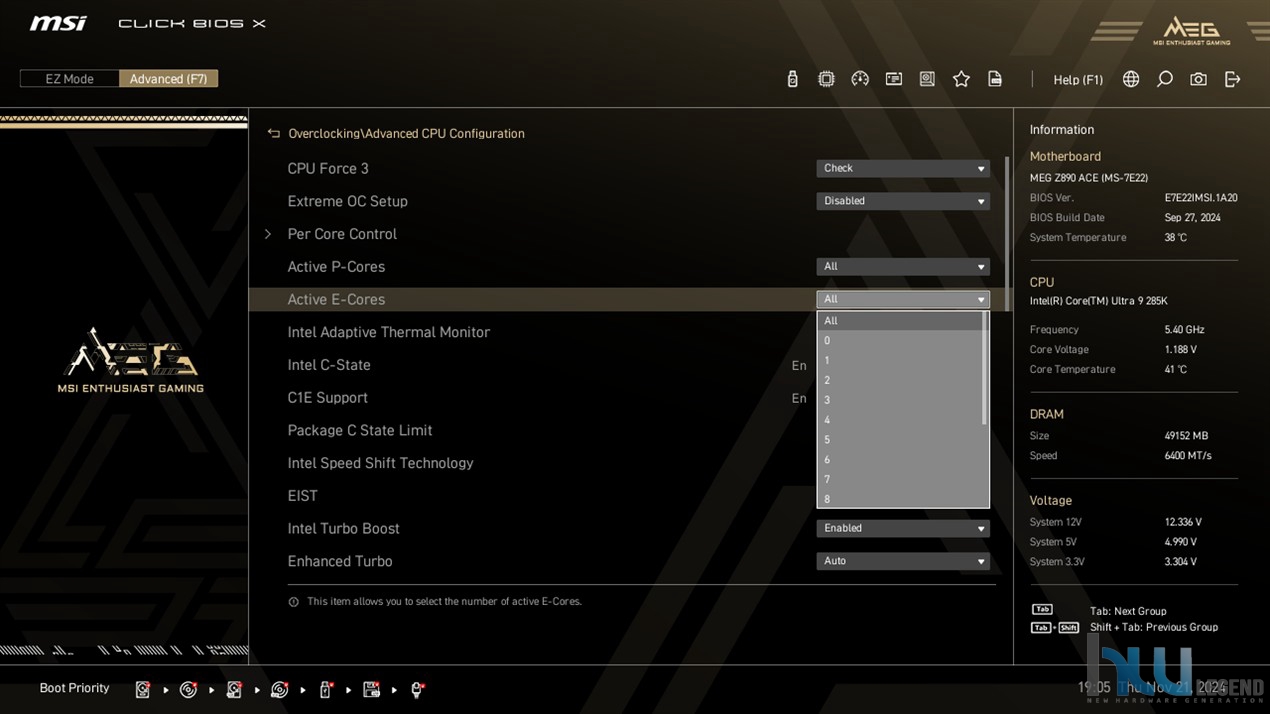The height and width of the screenshot is (714, 1270).
Task: Open the Active P-Cores dropdown
Action: click(903, 267)
